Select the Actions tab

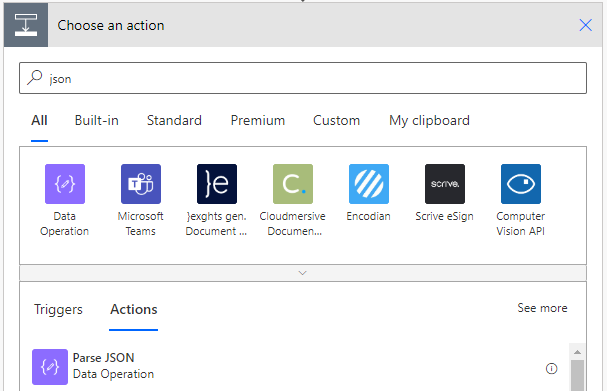[134, 309]
